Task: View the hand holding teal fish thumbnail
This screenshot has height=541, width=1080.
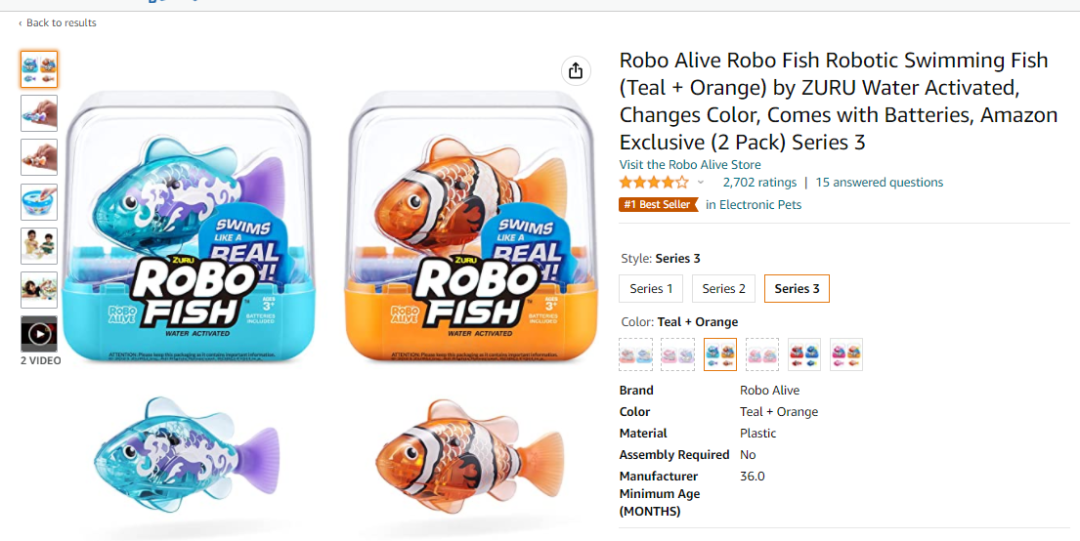Action: tap(39, 114)
